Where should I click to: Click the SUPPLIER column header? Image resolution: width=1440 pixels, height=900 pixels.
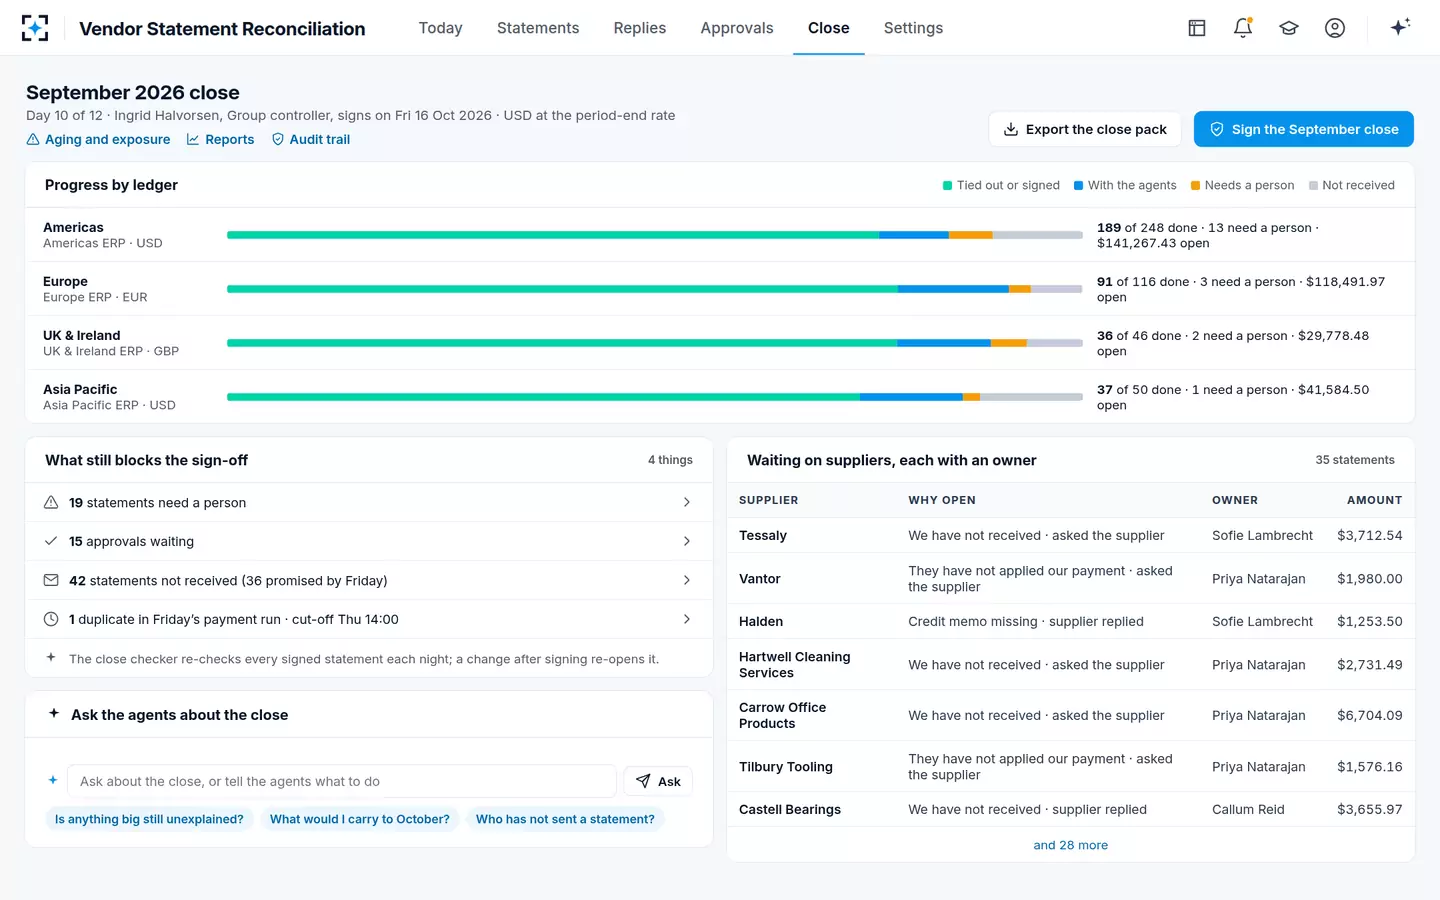coord(768,500)
